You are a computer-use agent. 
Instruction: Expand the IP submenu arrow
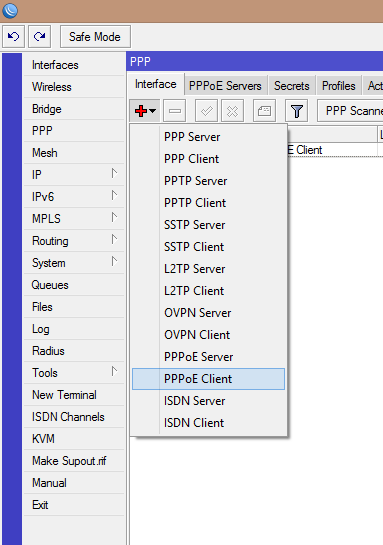coord(114,173)
